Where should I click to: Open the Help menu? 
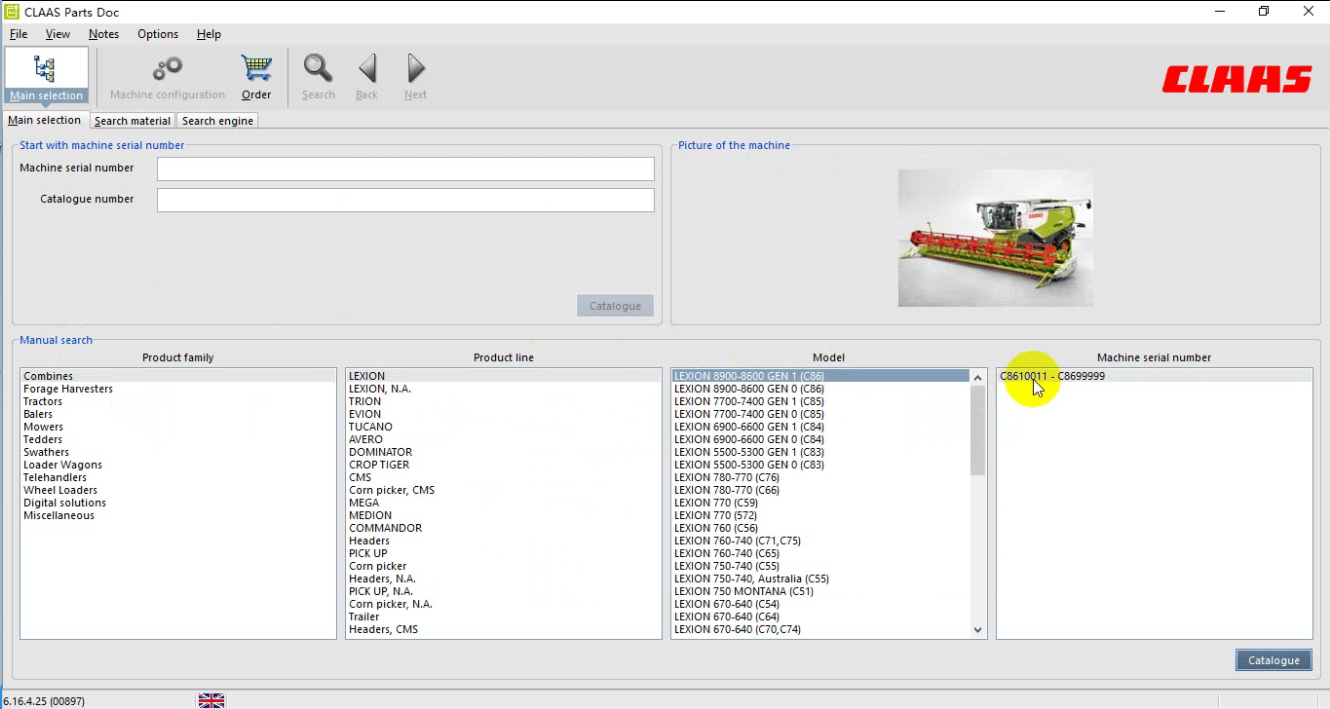(x=209, y=34)
